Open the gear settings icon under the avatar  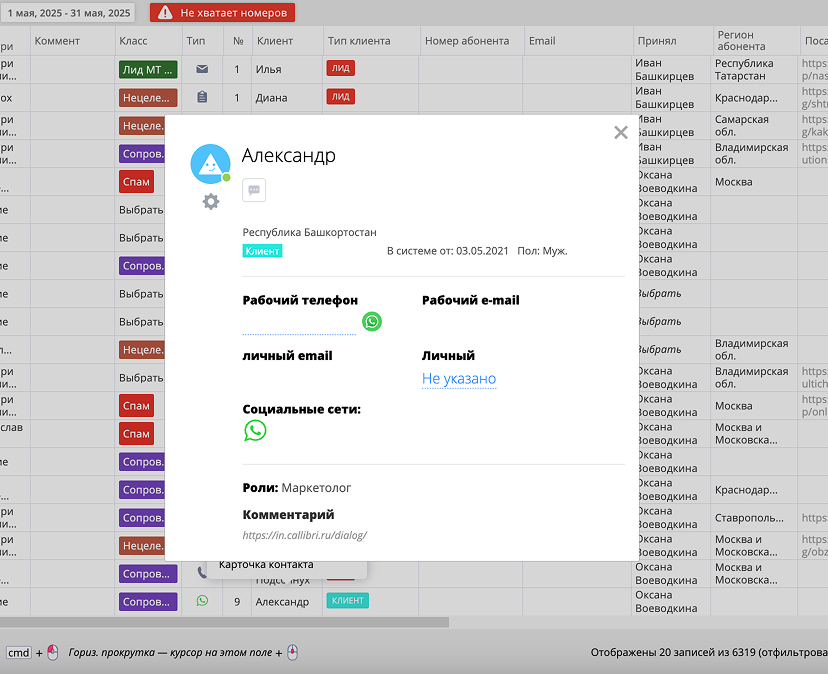pyautogui.click(x=211, y=201)
